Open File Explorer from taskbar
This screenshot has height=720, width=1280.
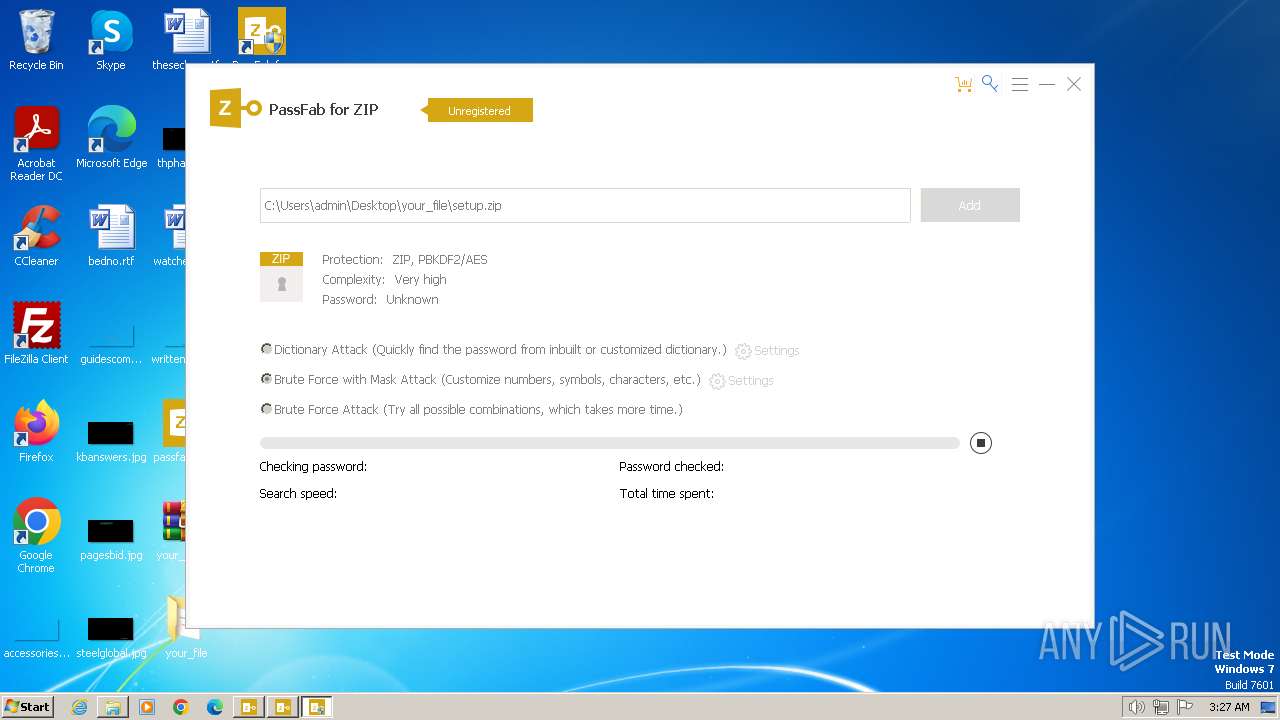[x=113, y=707]
